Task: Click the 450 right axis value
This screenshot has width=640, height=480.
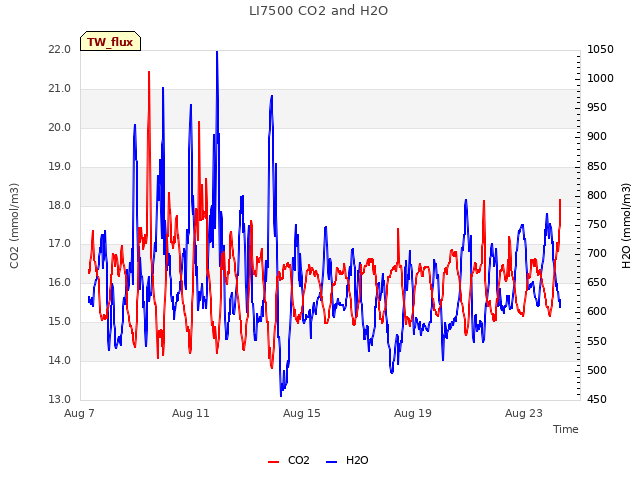Action: point(597,399)
